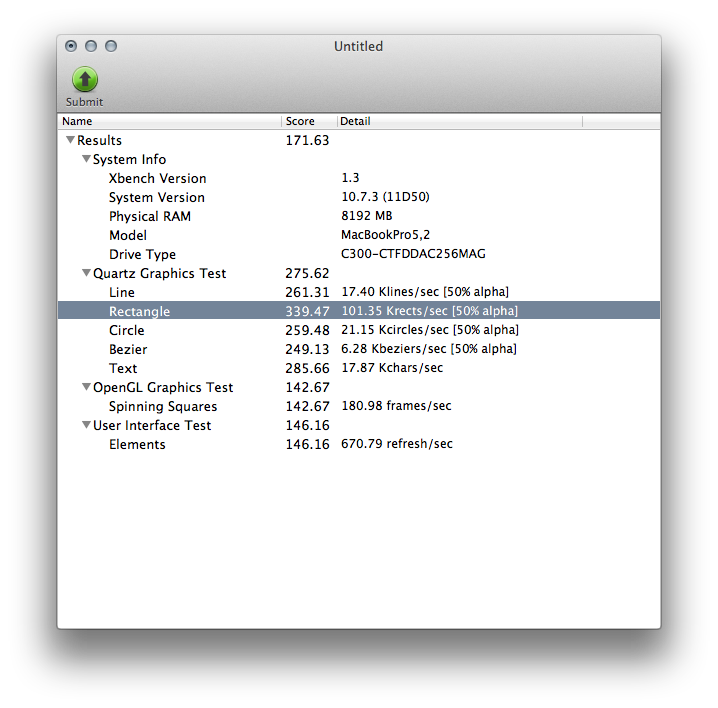Click the Score column header

308,122
